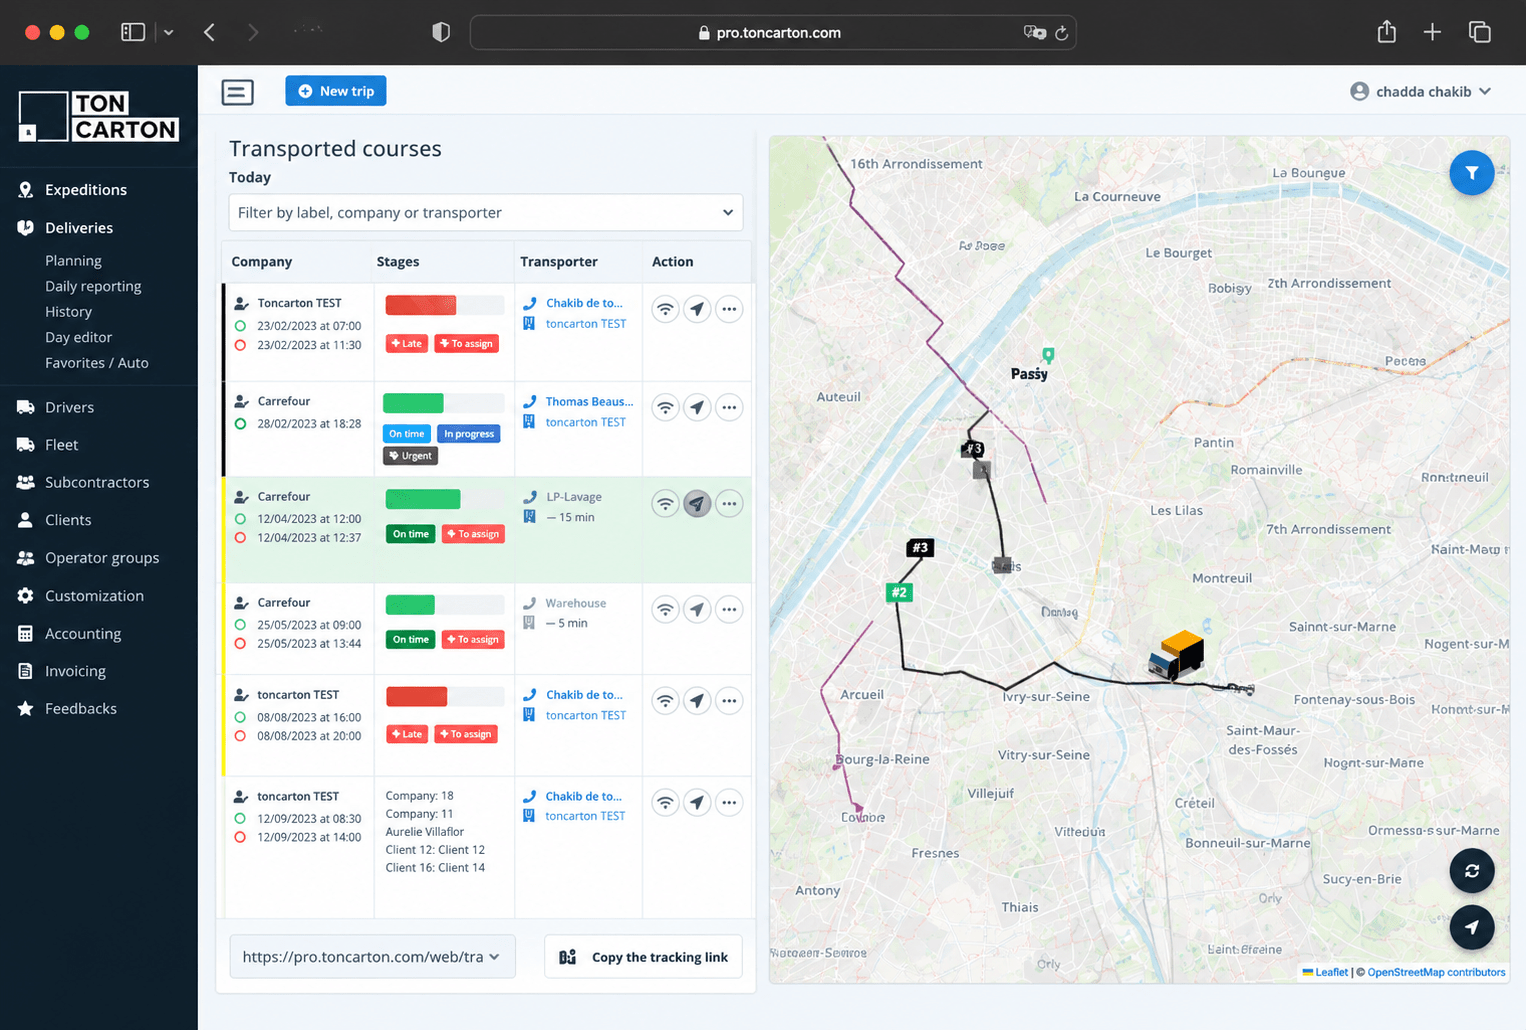
Task: Copy the tracking link
Action: (643, 957)
